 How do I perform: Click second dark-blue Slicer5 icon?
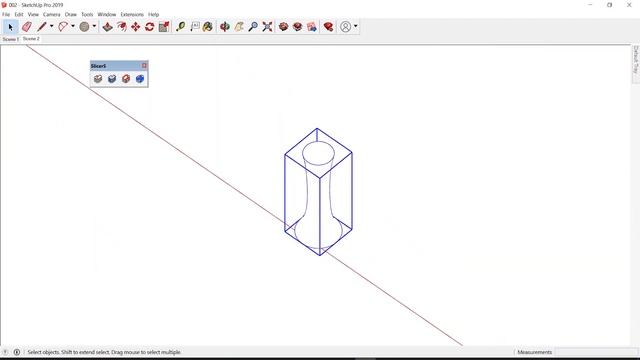(x=112, y=79)
